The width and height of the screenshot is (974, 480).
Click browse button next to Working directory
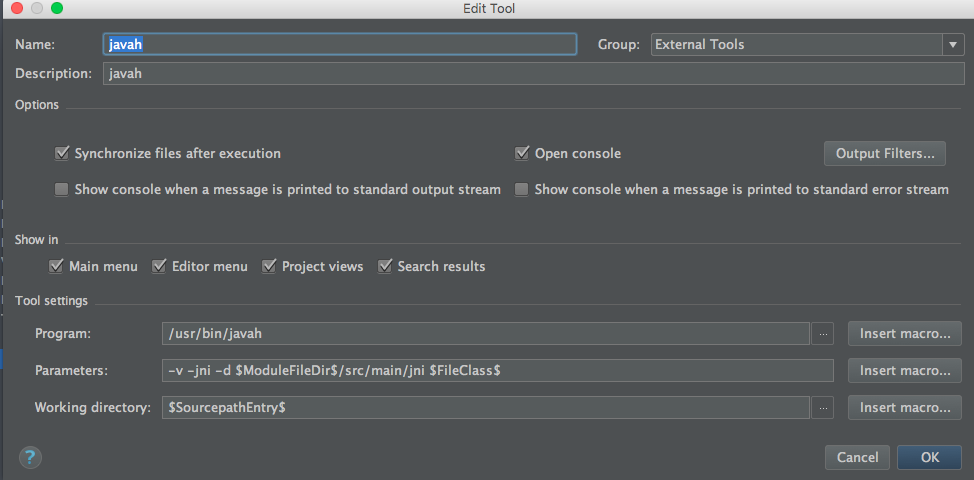(x=823, y=408)
